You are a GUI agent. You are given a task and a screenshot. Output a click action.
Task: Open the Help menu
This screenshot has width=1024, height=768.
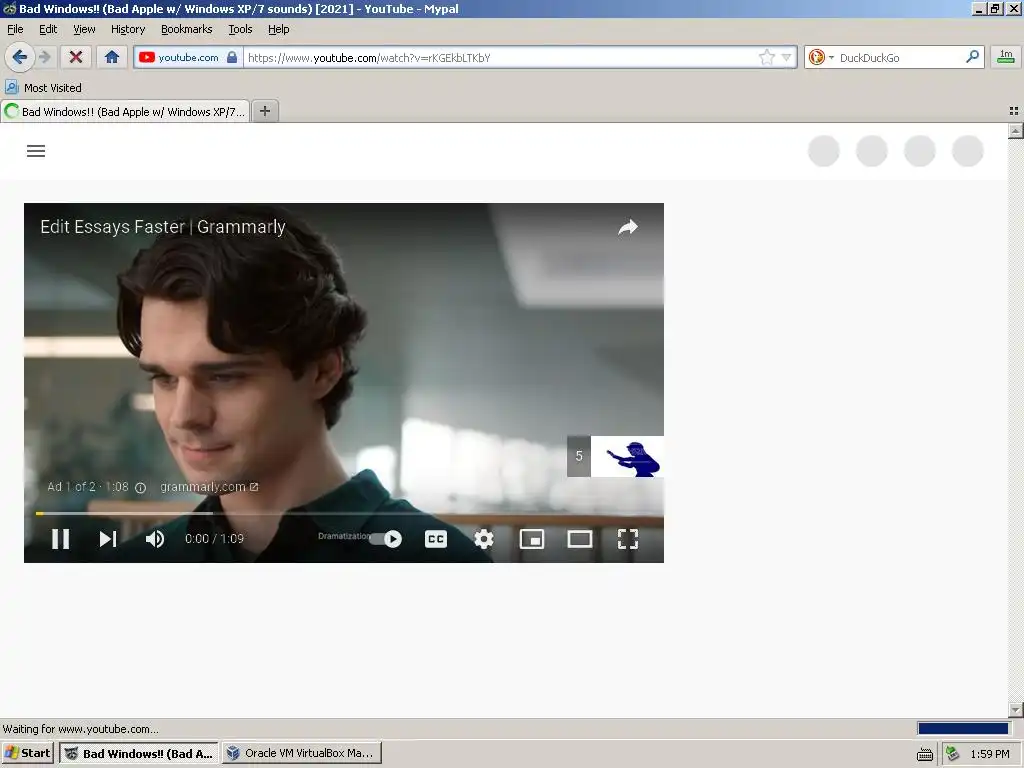pyautogui.click(x=279, y=29)
